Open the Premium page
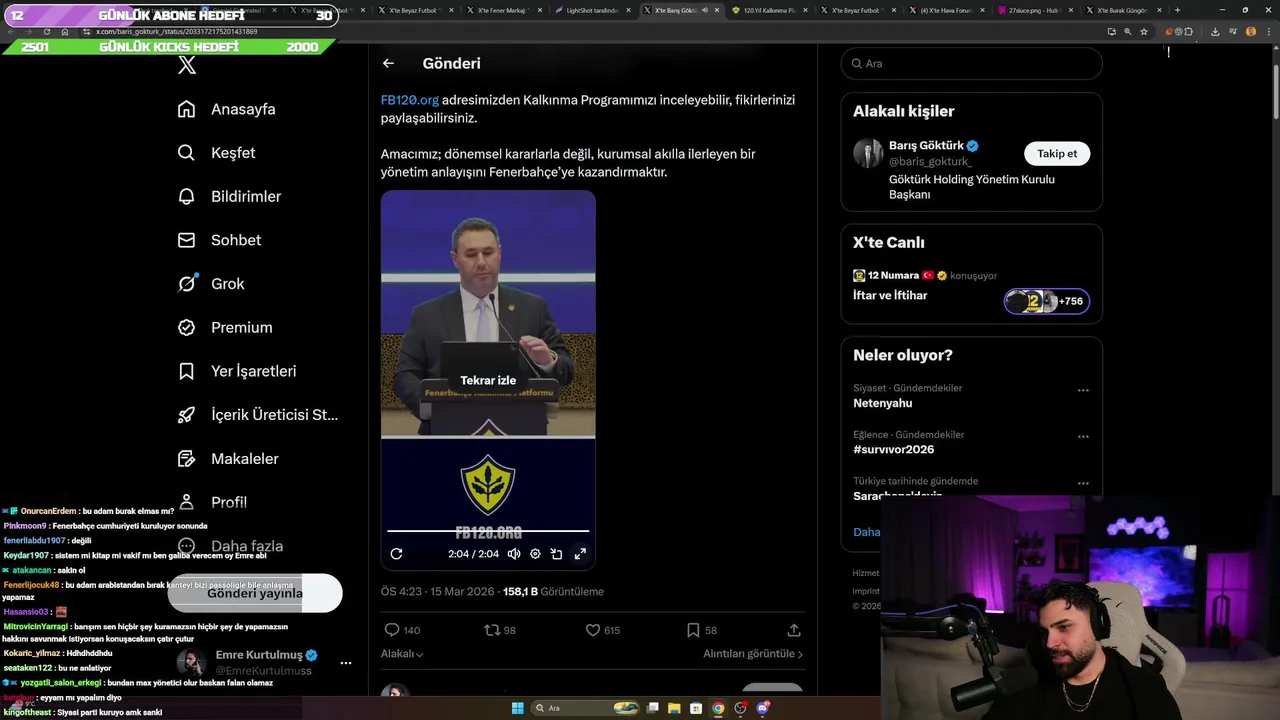The height and width of the screenshot is (720, 1280). [x=225, y=327]
